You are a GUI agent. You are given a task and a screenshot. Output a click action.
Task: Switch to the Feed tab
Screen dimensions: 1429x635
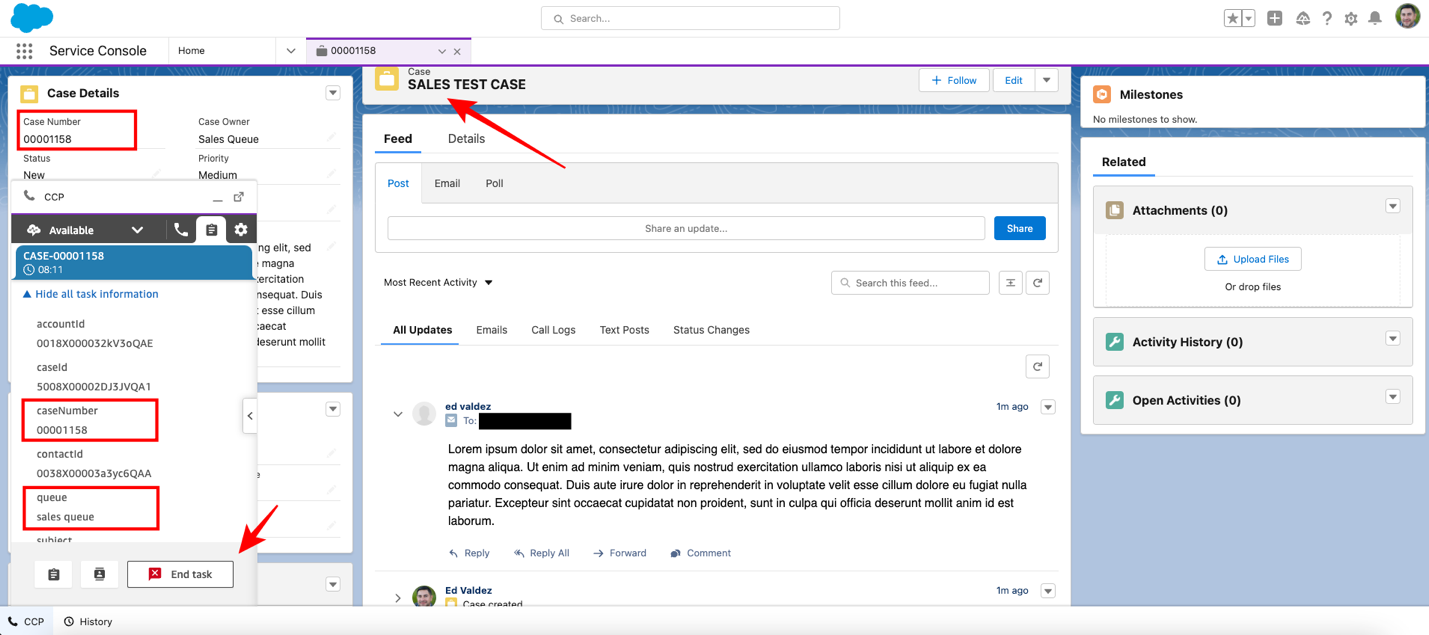pyautogui.click(x=398, y=139)
